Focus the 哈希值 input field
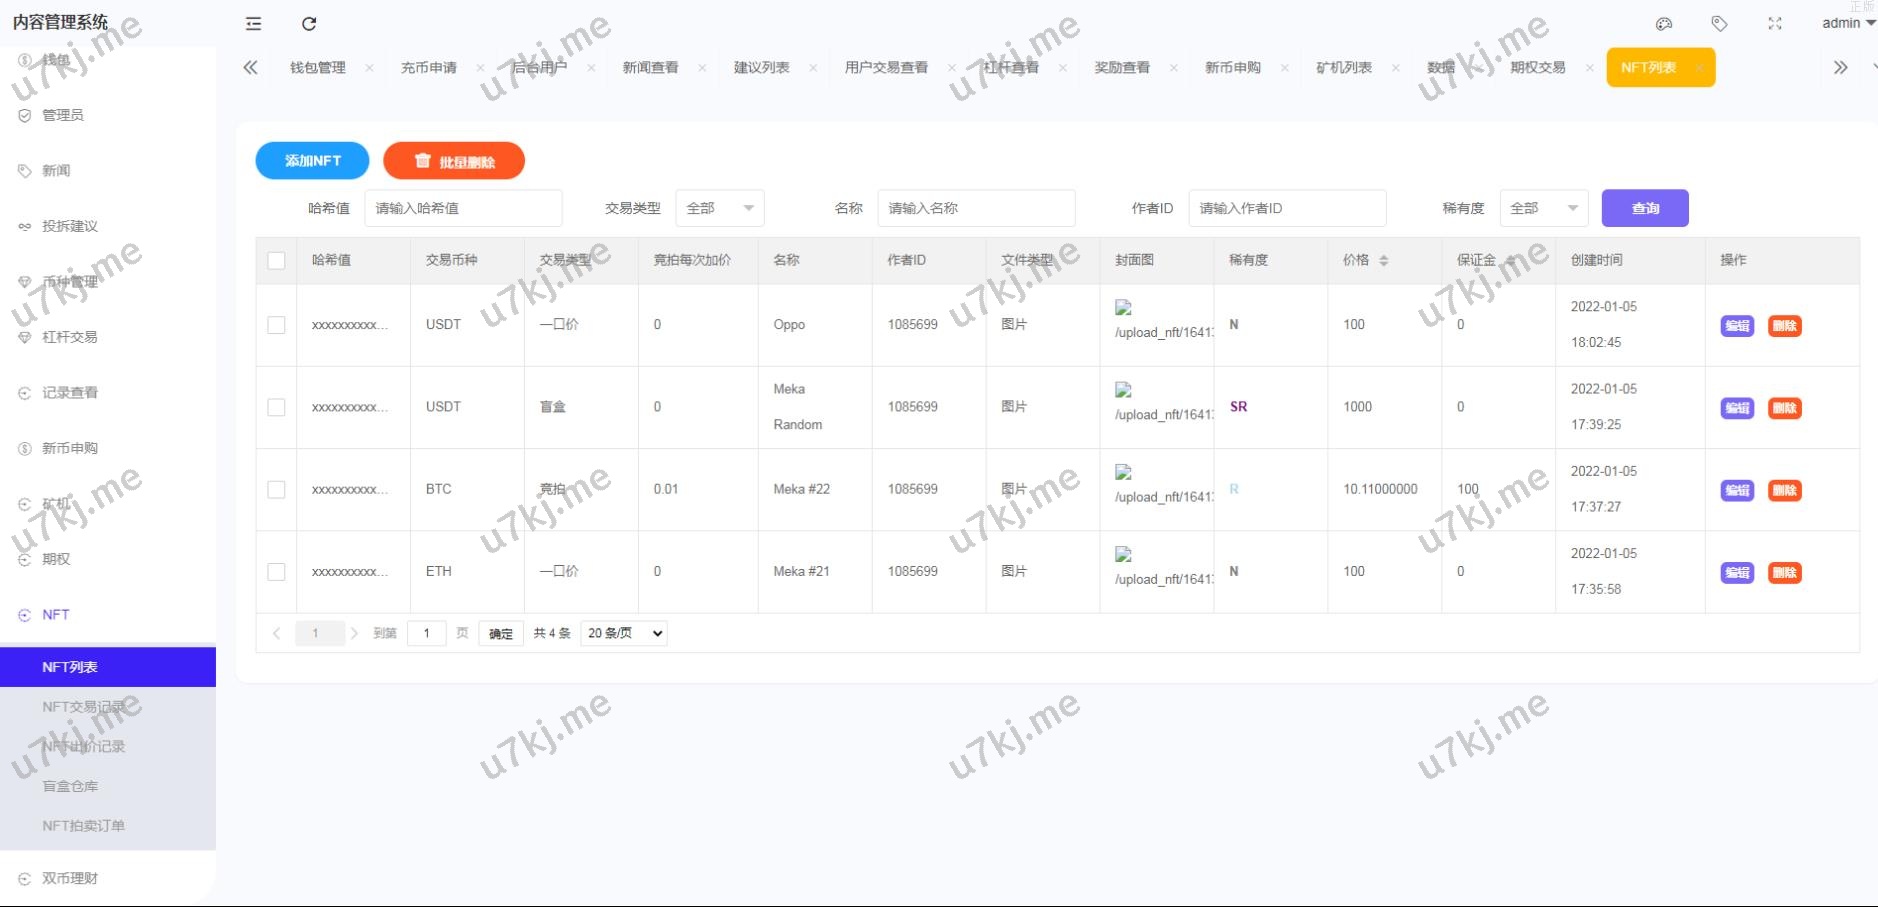This screenshot has height=907, width=1878. click(463, 208)
